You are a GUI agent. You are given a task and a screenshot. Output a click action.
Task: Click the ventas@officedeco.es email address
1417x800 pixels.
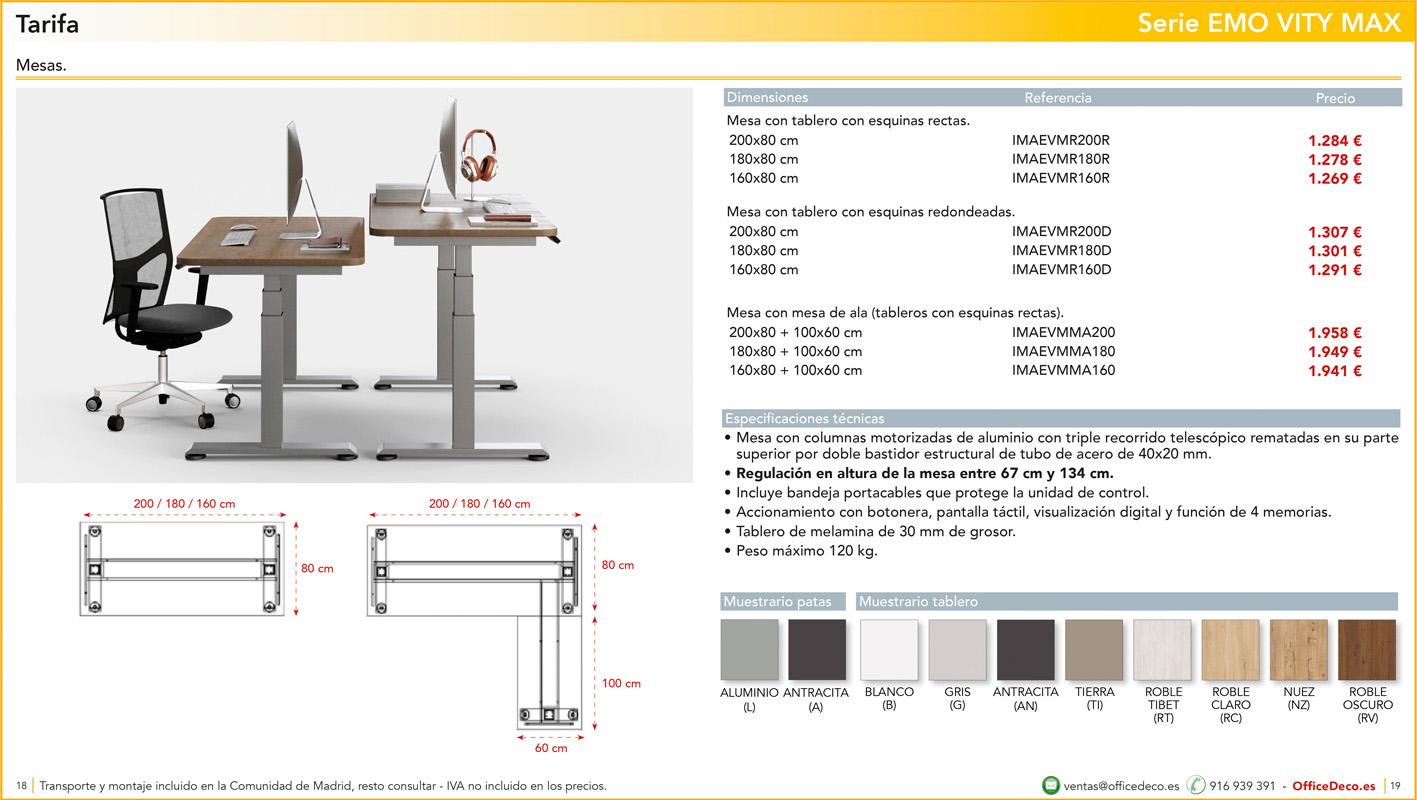pos(1122,786)
